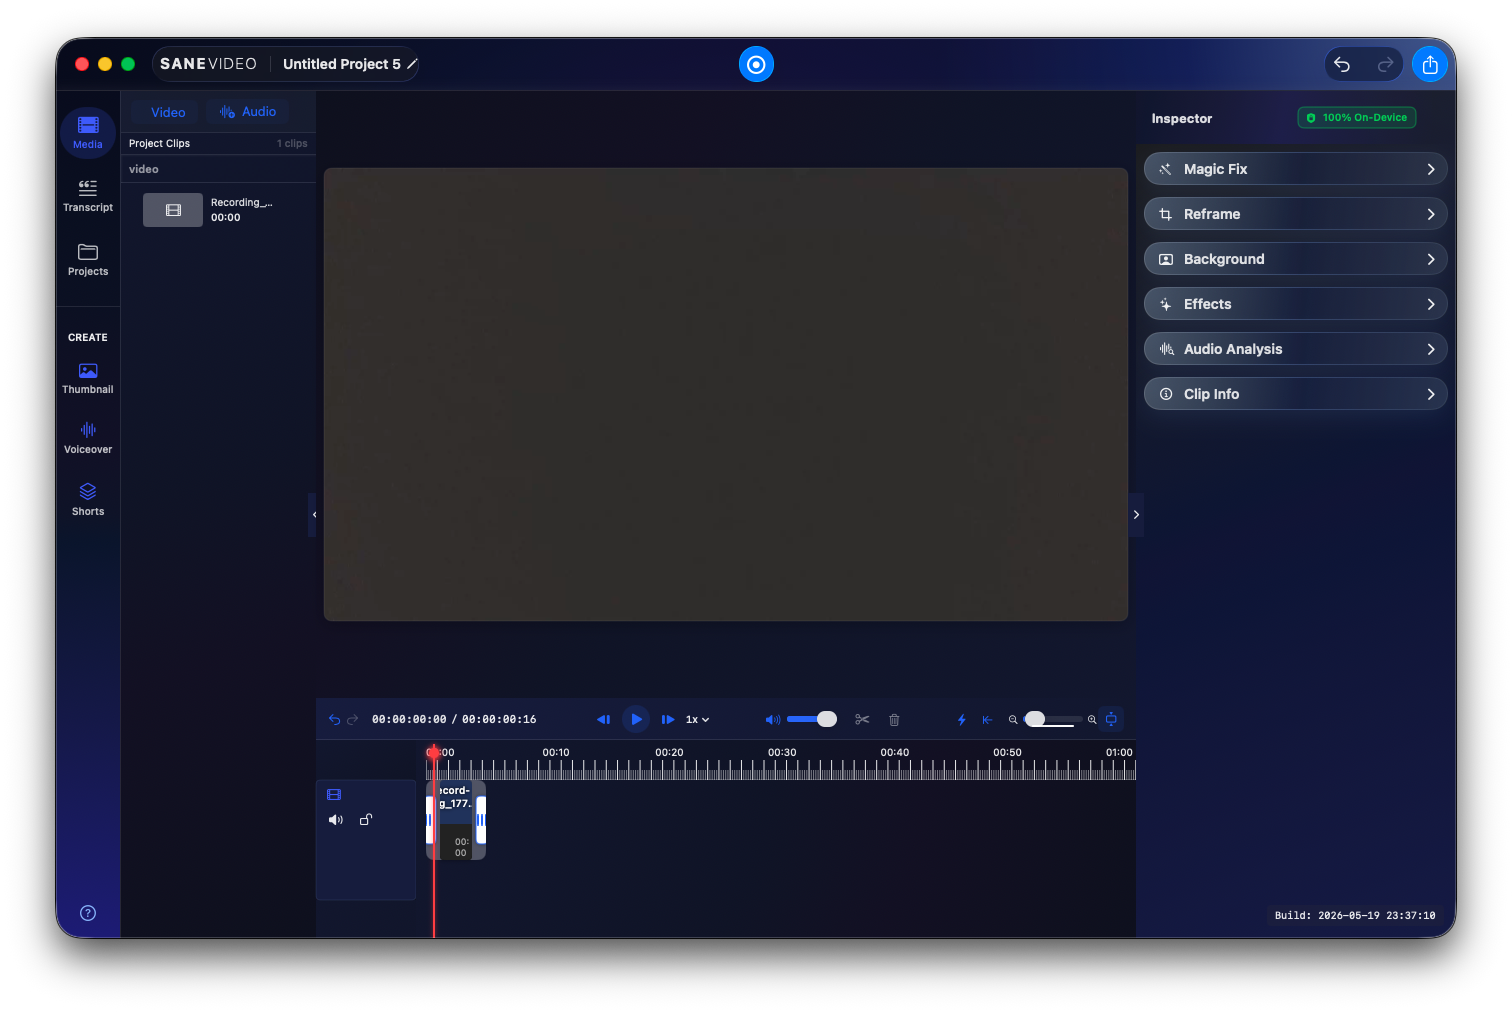Collapse the left panel arrow
Viewport: 1512px width, 1012px height.
[x=314, y=515]
